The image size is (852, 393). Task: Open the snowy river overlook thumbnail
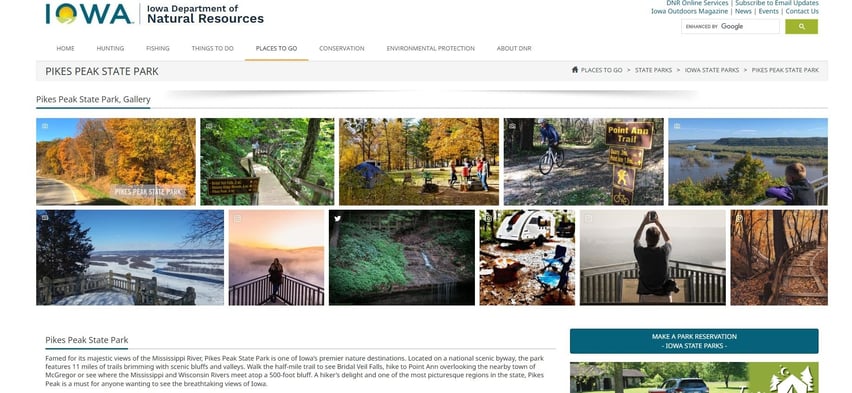pyautogui.click(x=130, y=258)
